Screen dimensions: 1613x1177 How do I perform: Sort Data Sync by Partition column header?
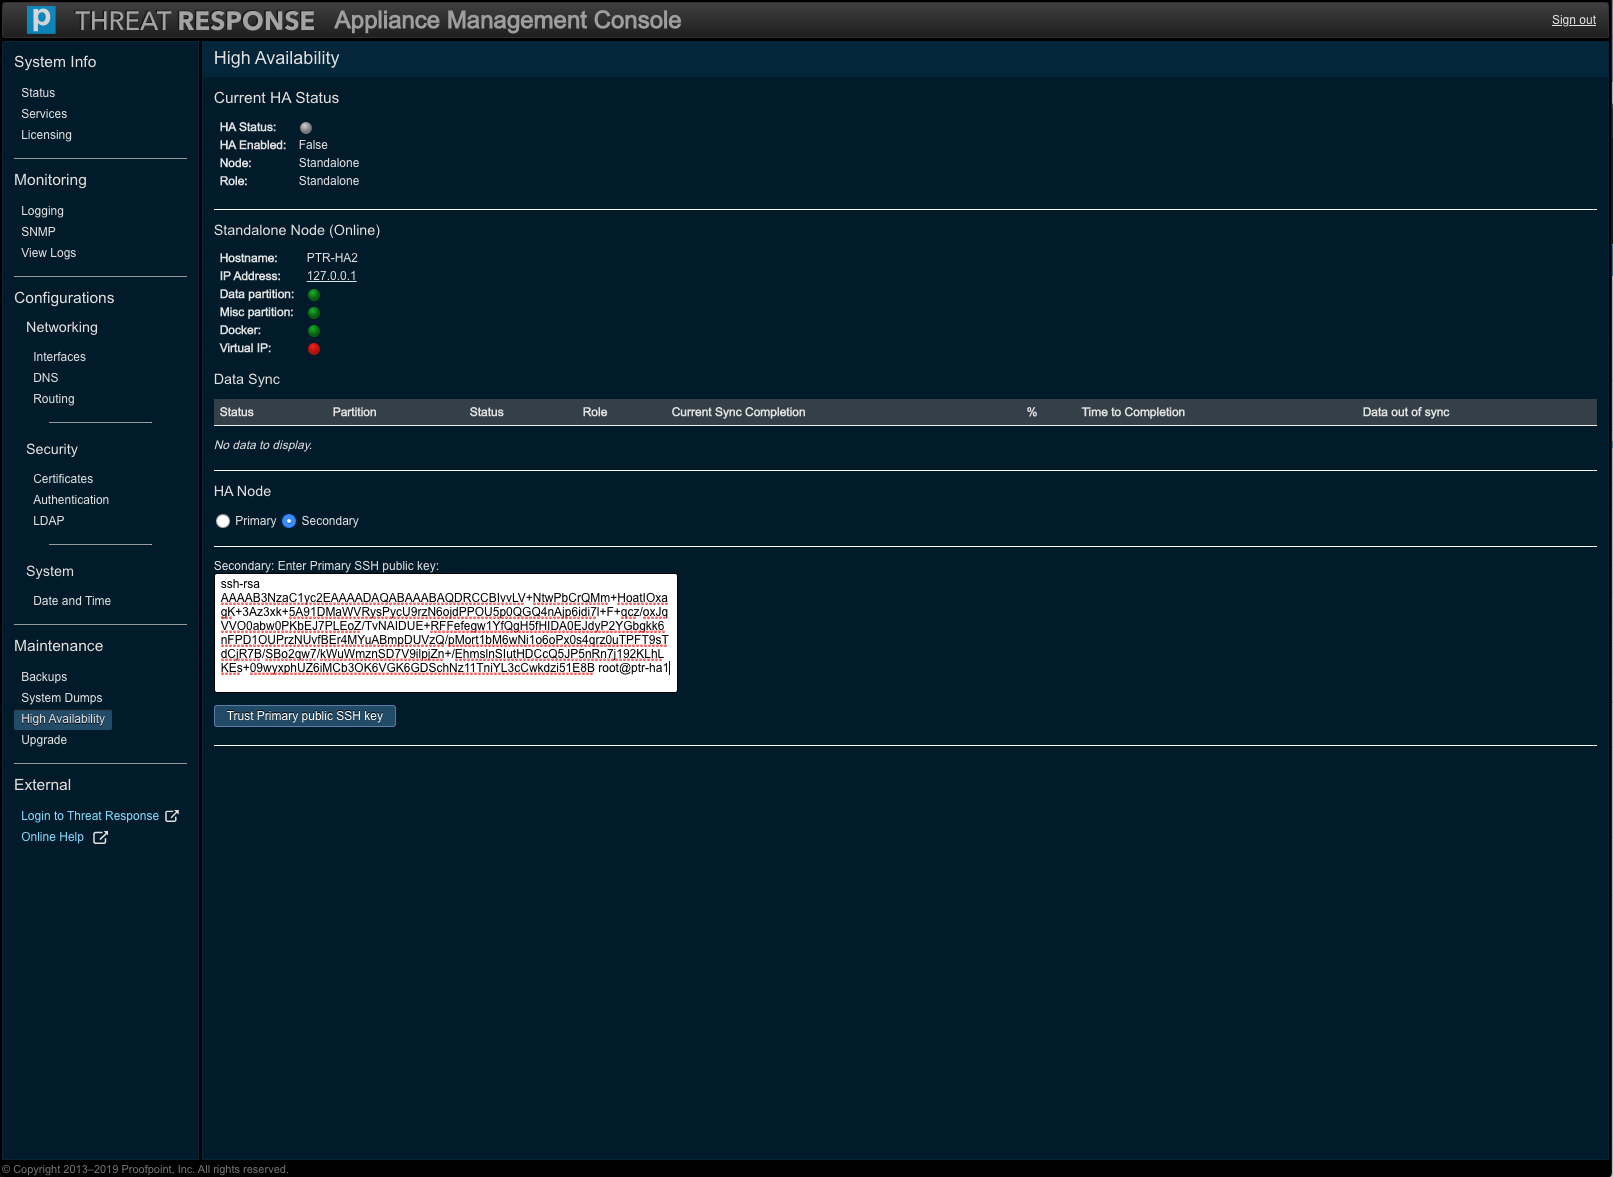click(x=354, y=412)
